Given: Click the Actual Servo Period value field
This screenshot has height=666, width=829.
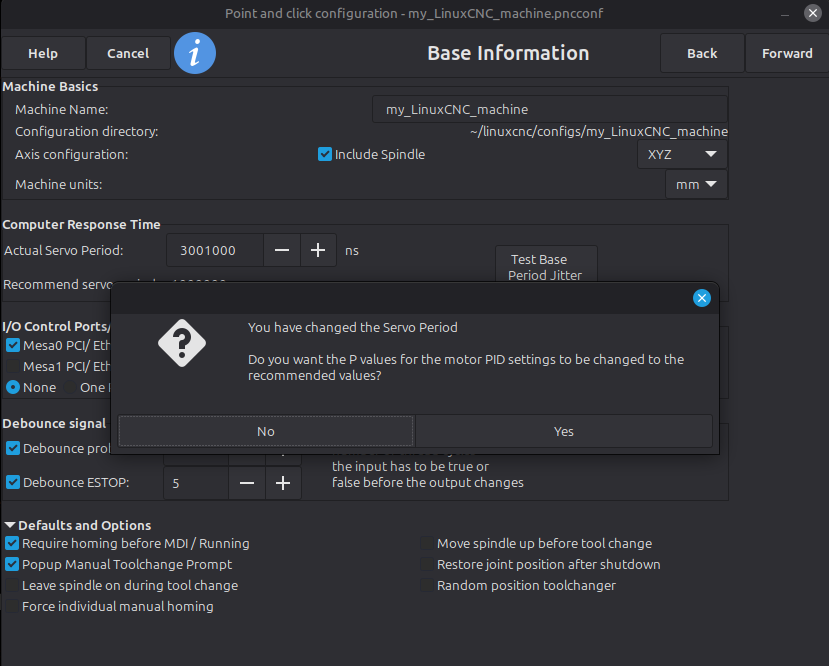Looking at the screenshot, I should [x=215, y=251].
